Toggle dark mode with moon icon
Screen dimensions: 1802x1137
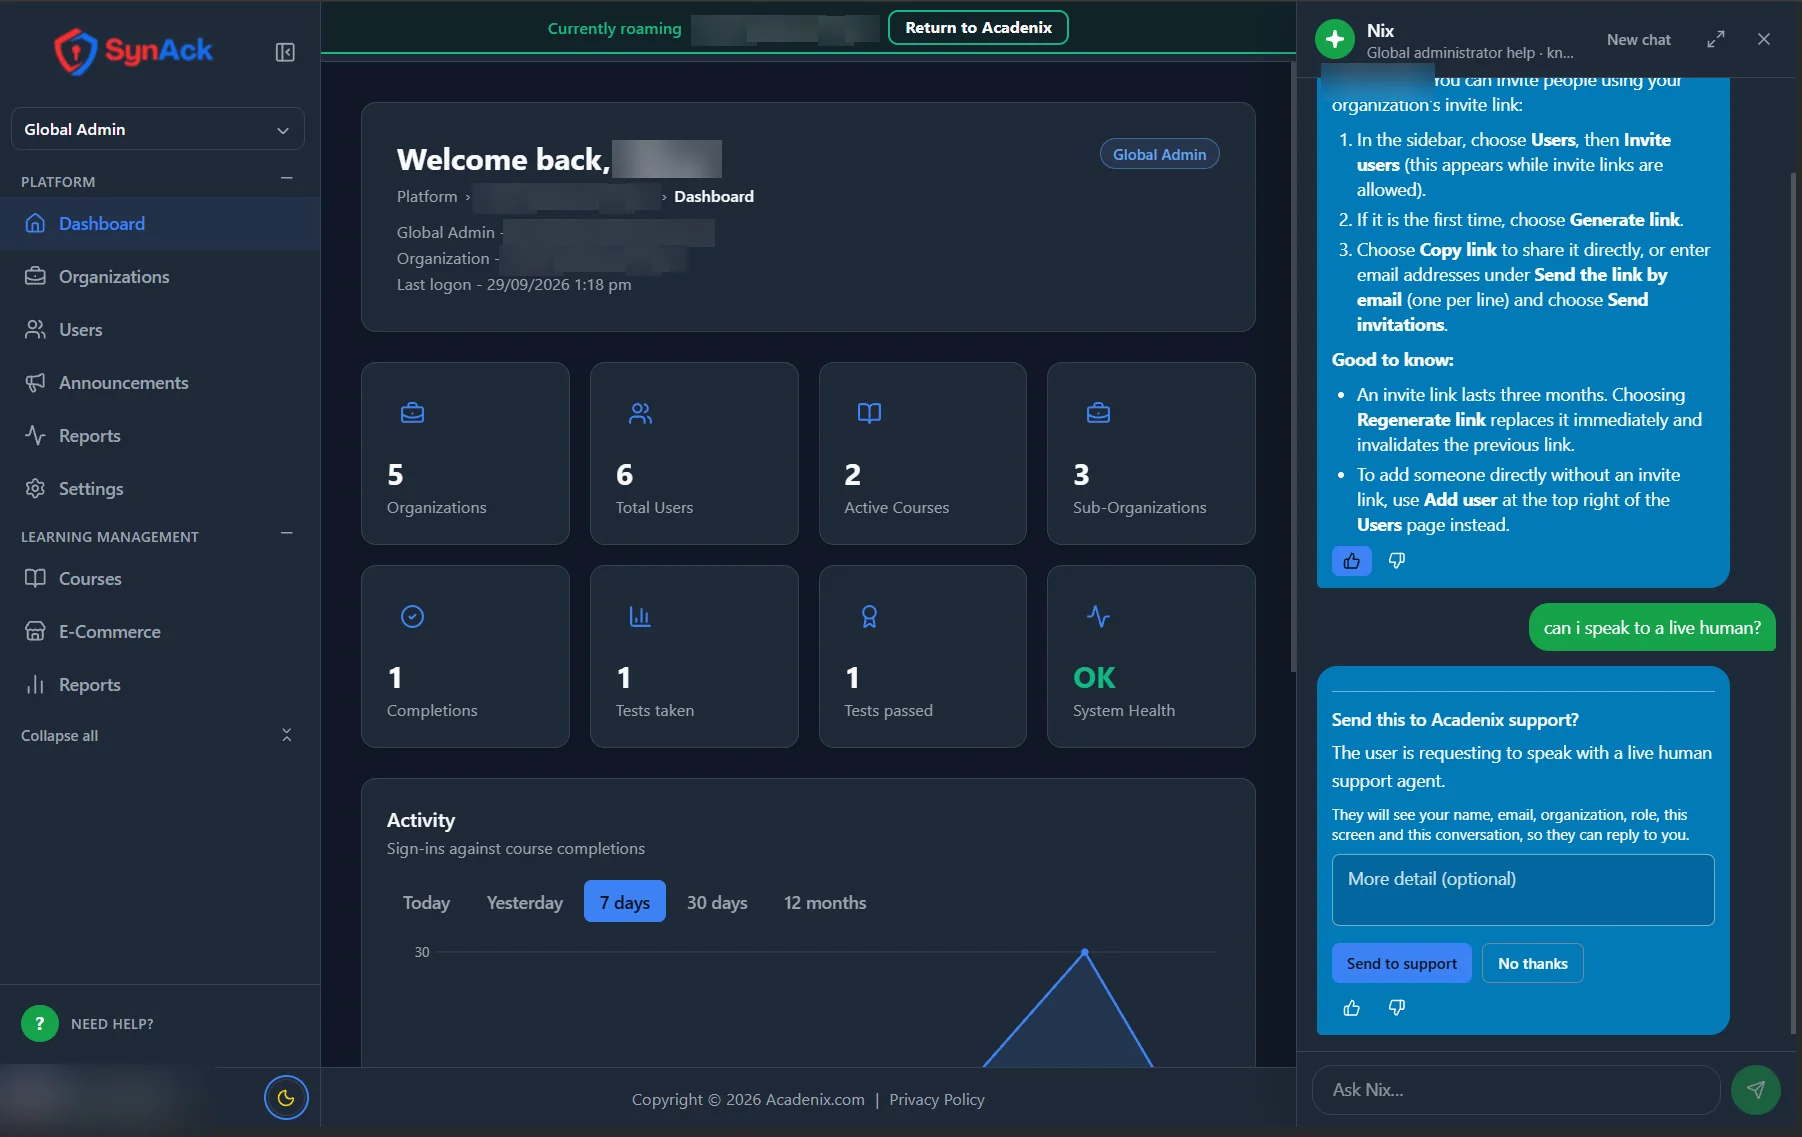click(x=286, y=1098)
